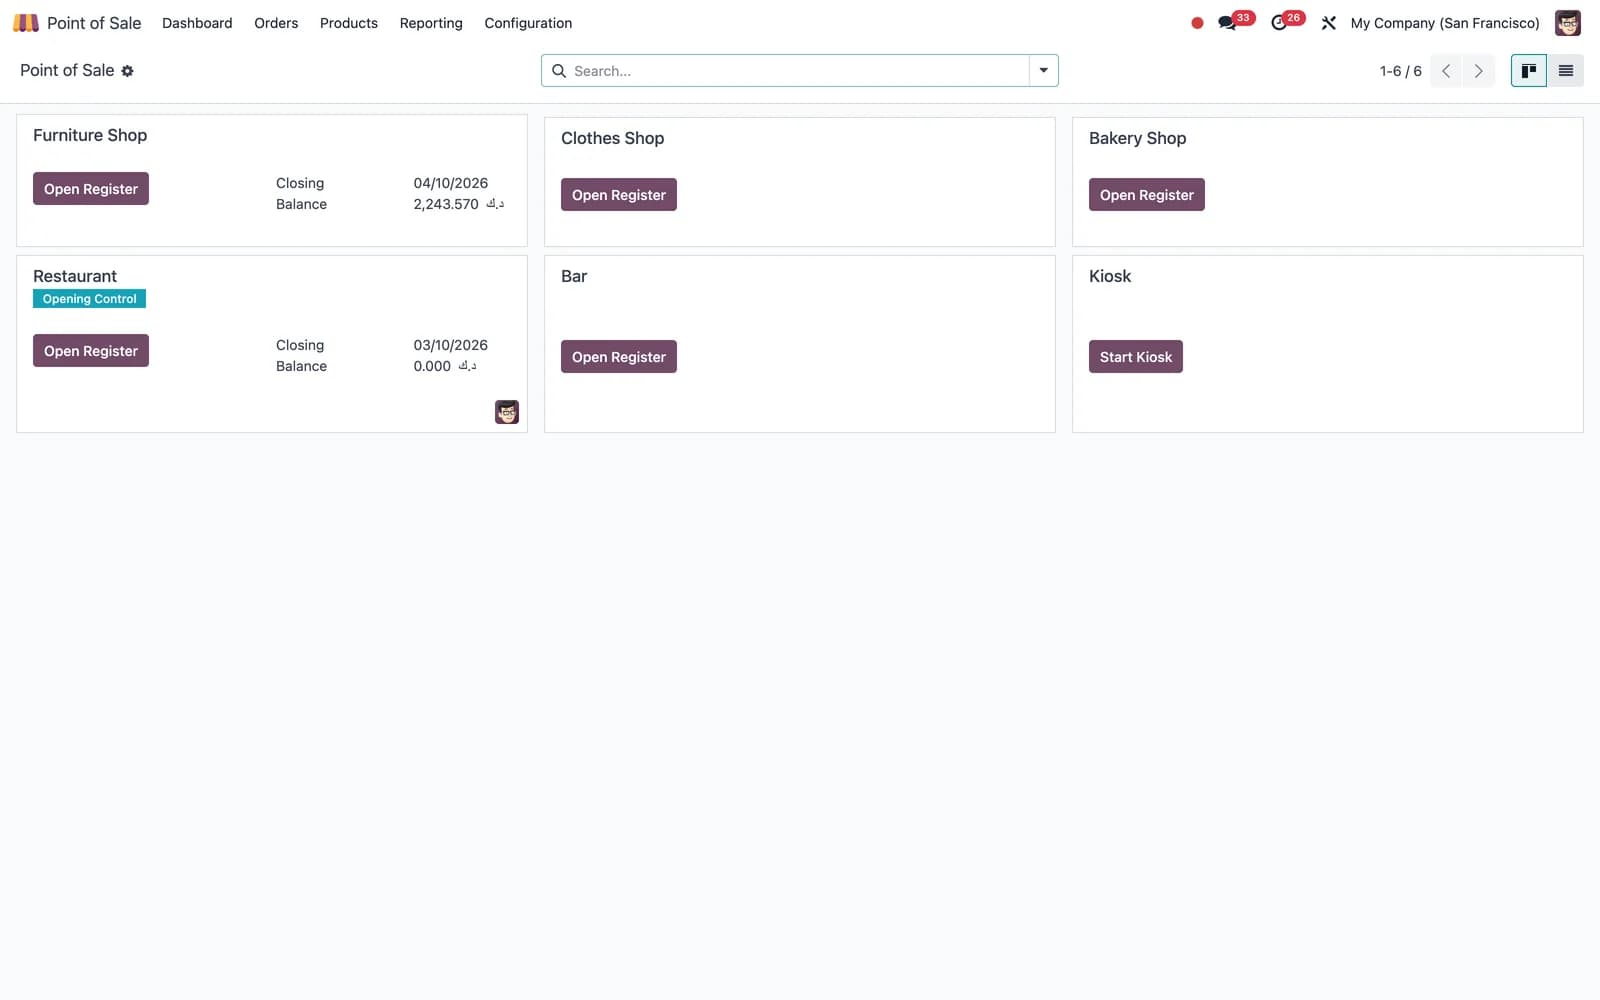The image size is (1600, 1000).
Task: Click the Clothes Shop card title
Action: [x=612, y=138]
